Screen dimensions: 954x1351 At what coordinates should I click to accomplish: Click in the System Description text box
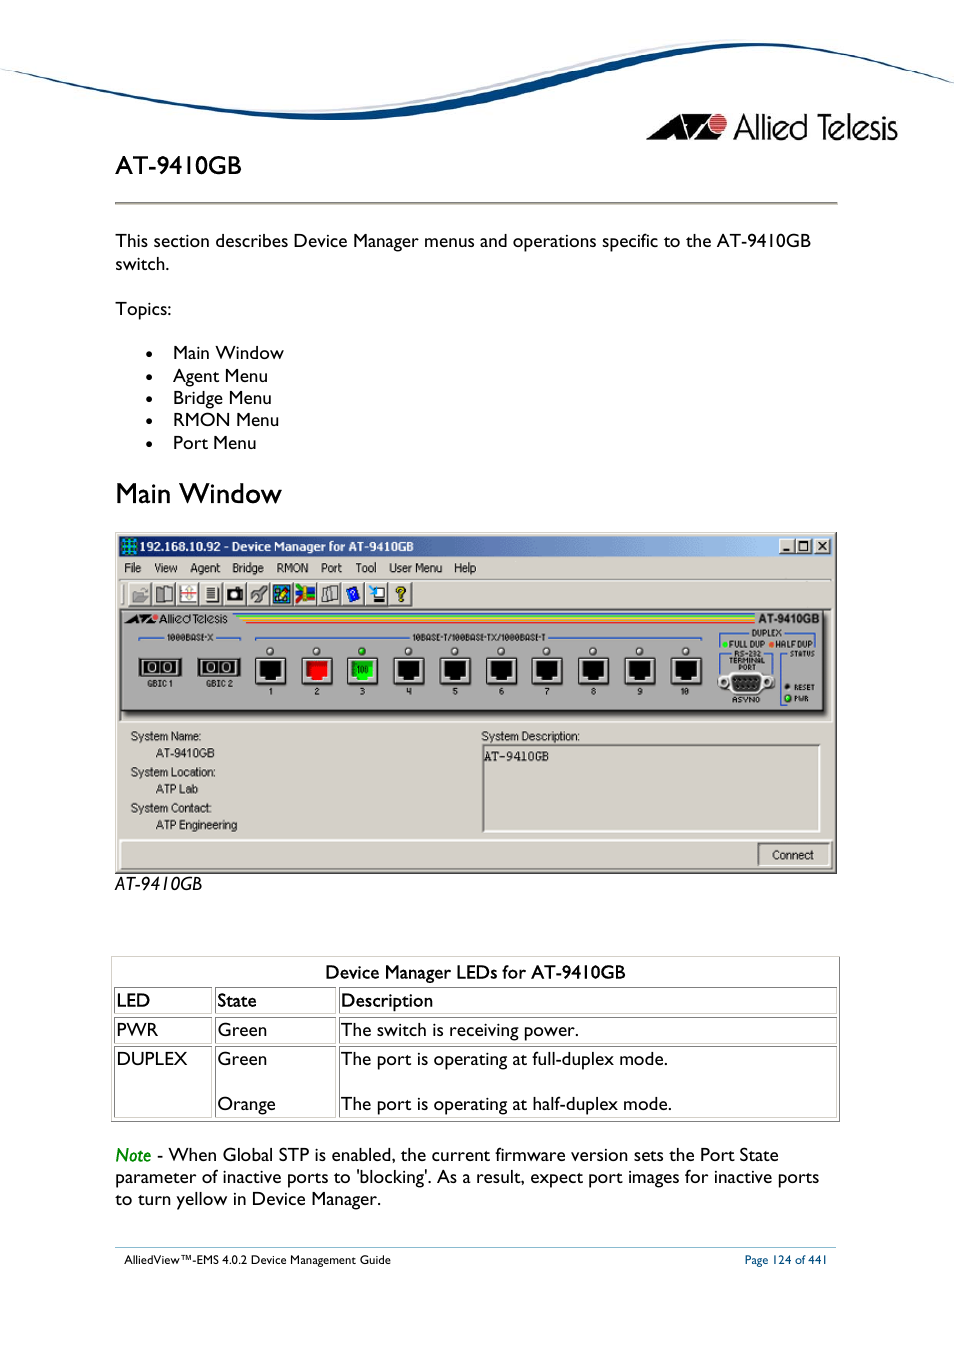[x=651, y=788]
